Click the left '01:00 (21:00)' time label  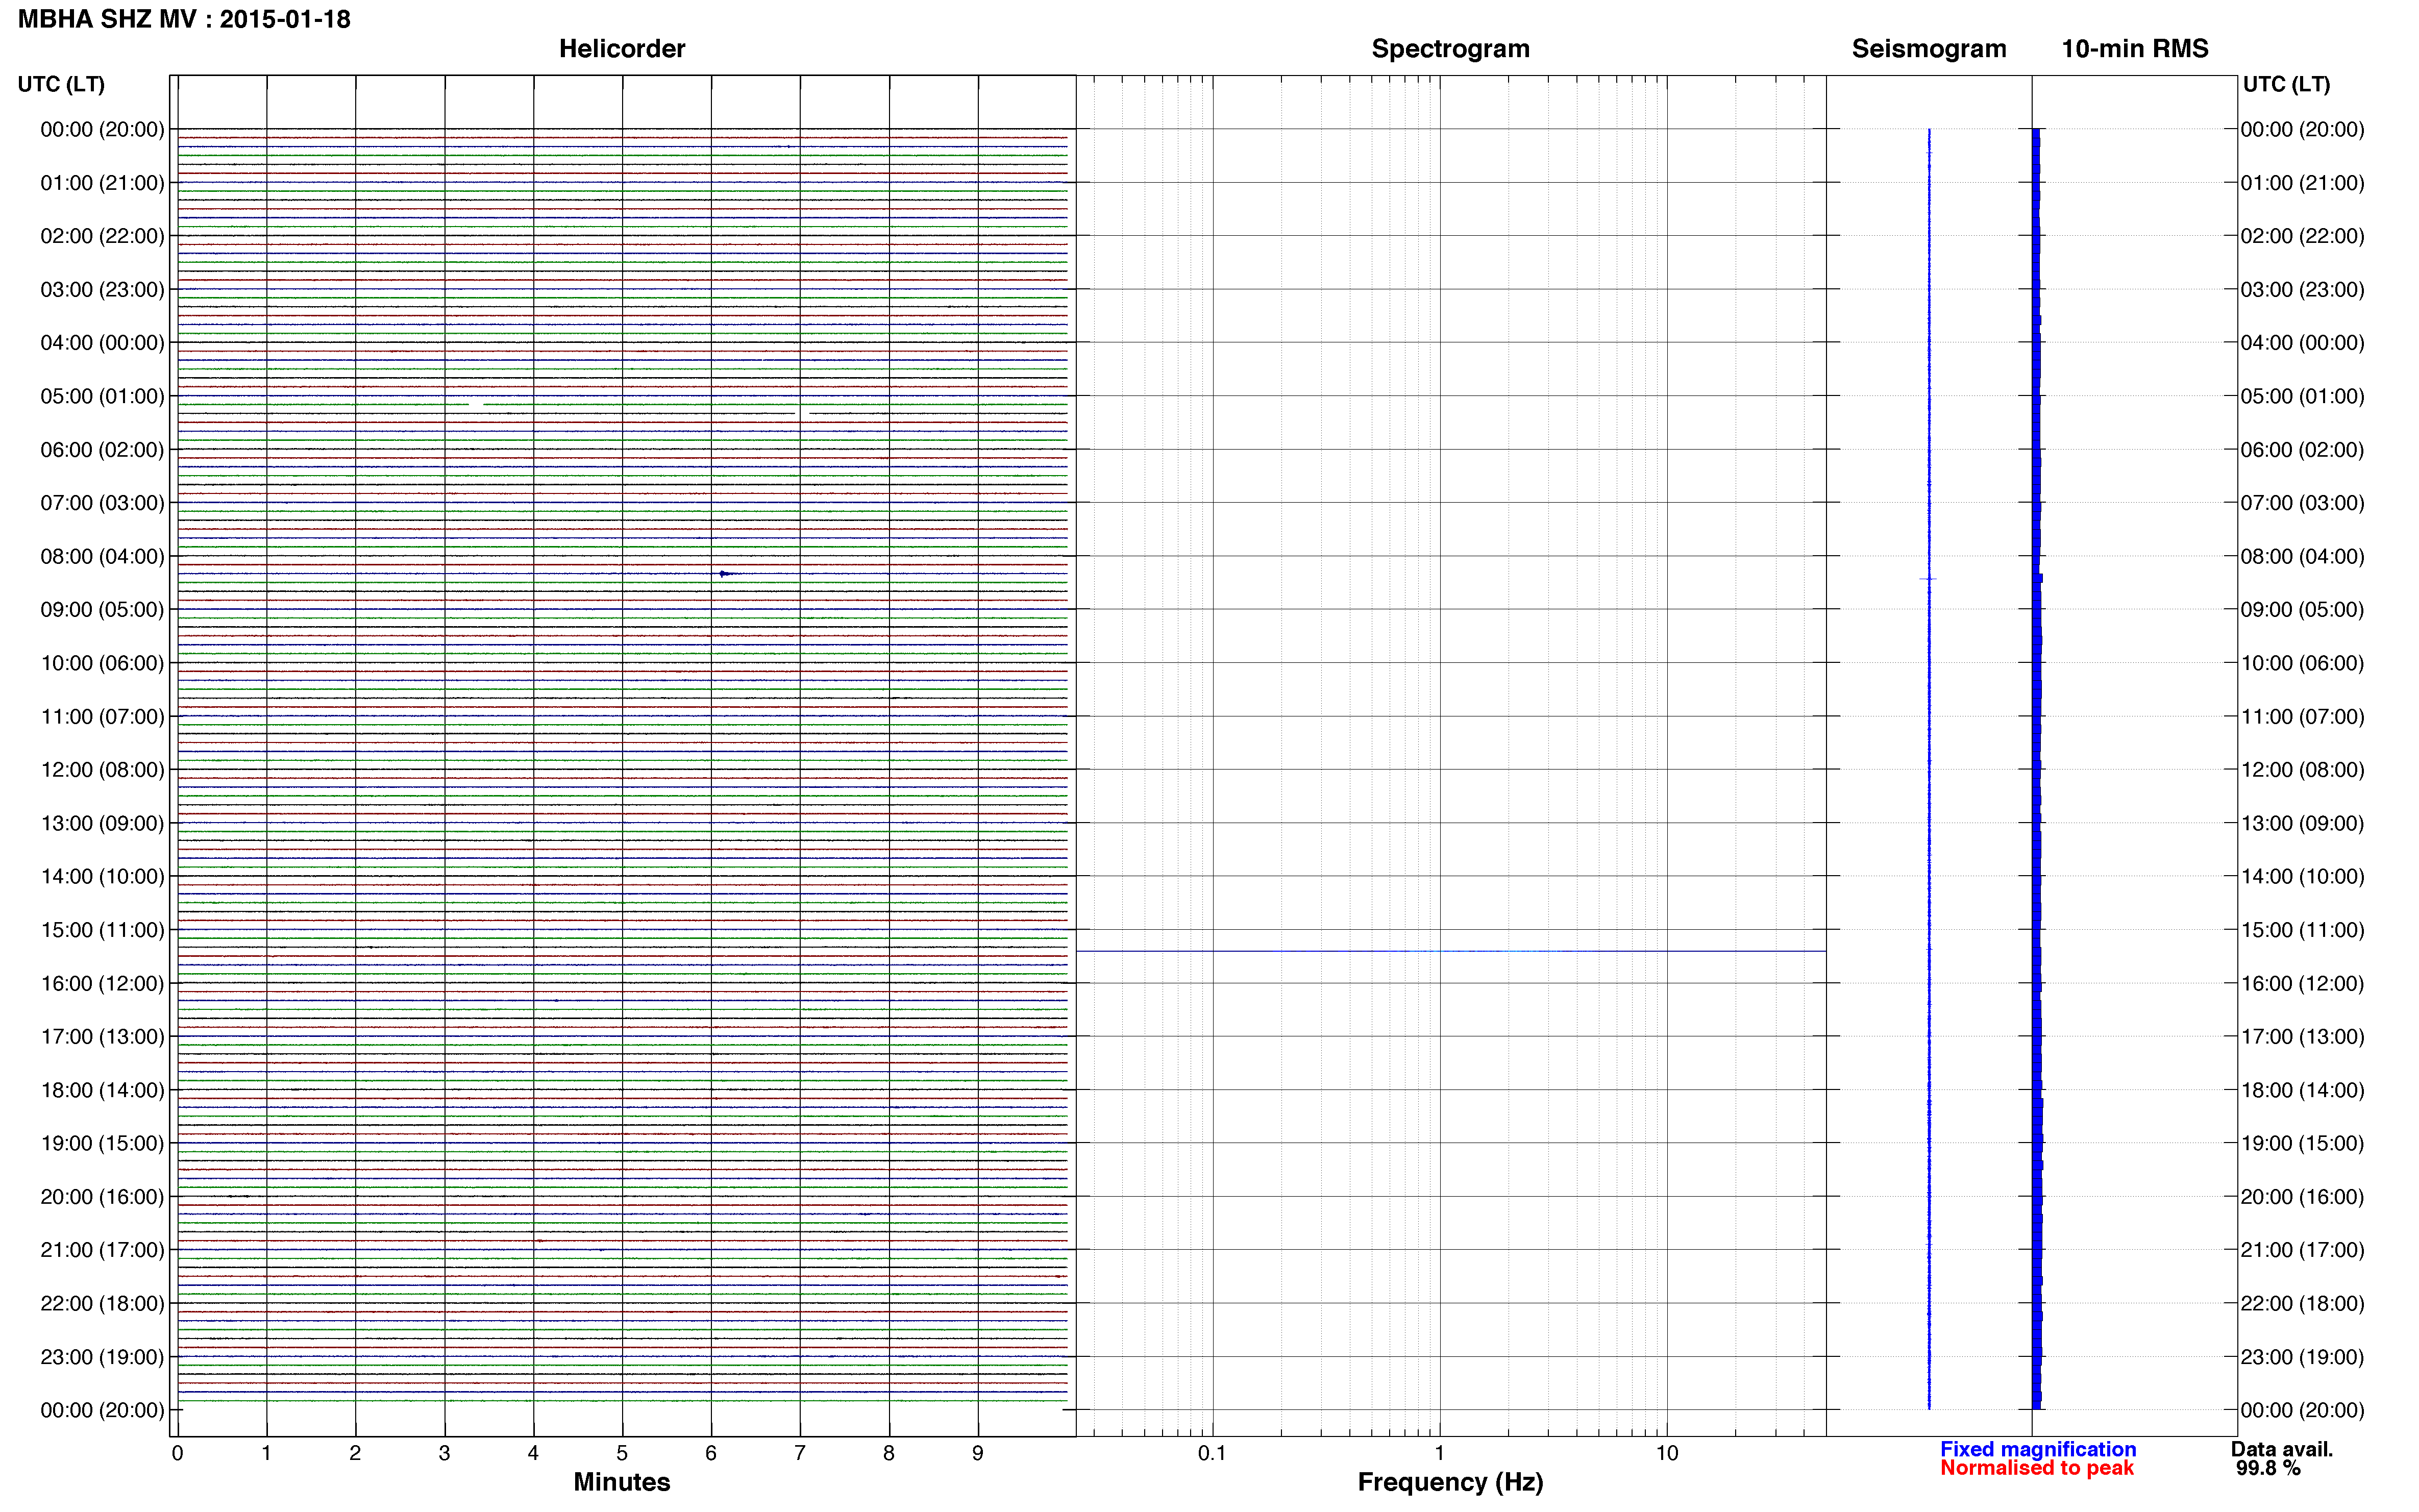click(102, 183)
